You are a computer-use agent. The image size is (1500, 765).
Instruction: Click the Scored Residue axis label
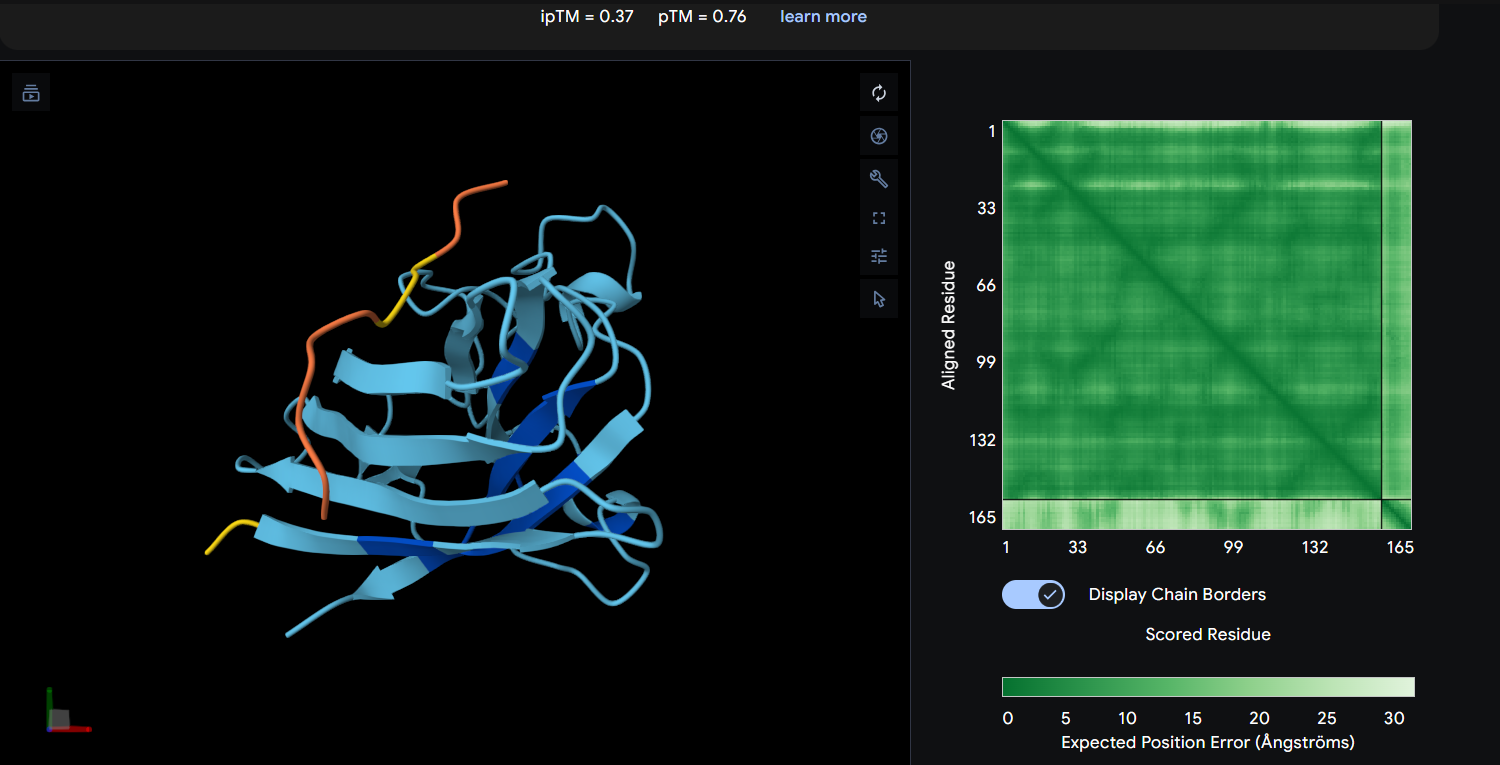[1208, 634]
